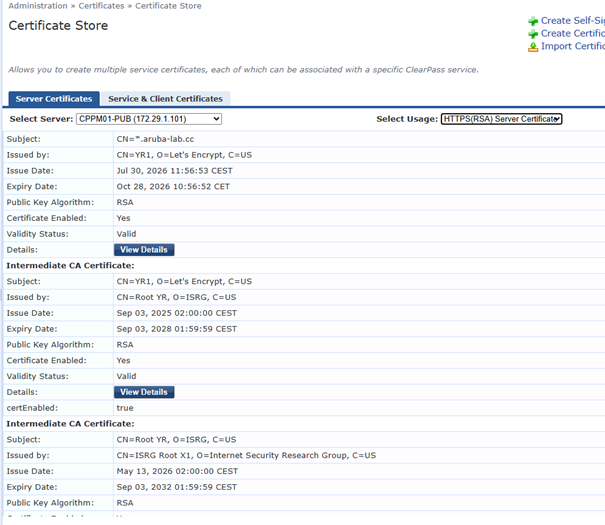
Task: Go to Certificates breadcrumb
Action: click(101, 6)
